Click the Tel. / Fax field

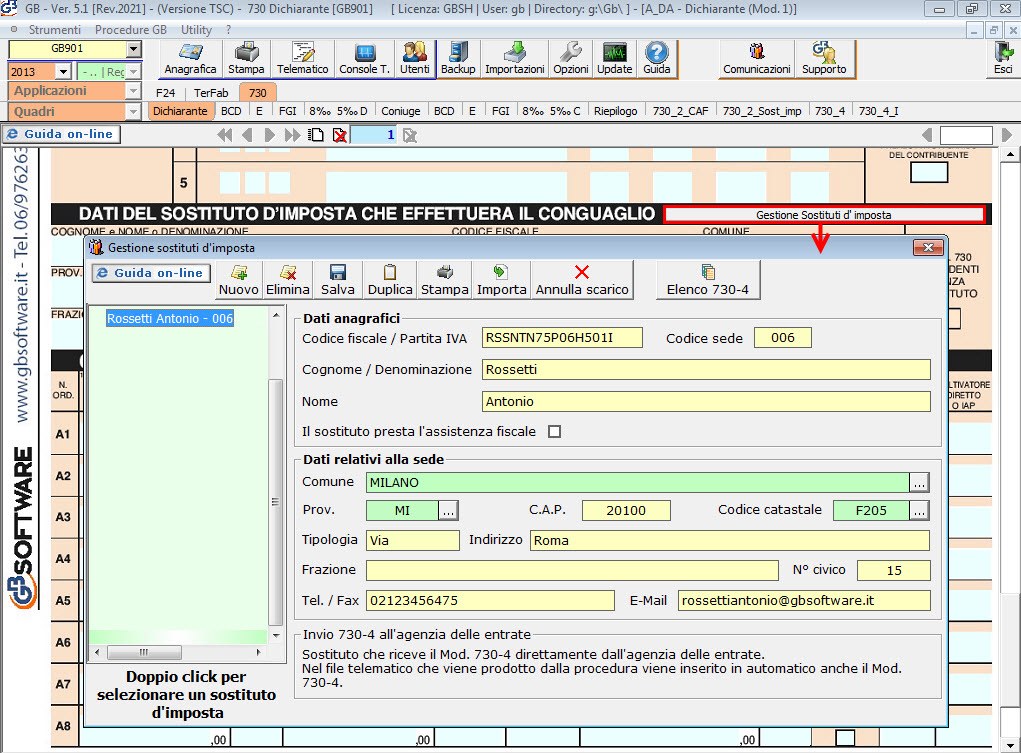(x=490, y=601)
